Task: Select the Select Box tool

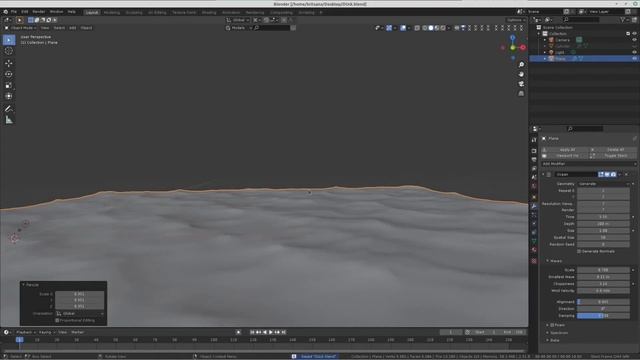Action: 9,40
